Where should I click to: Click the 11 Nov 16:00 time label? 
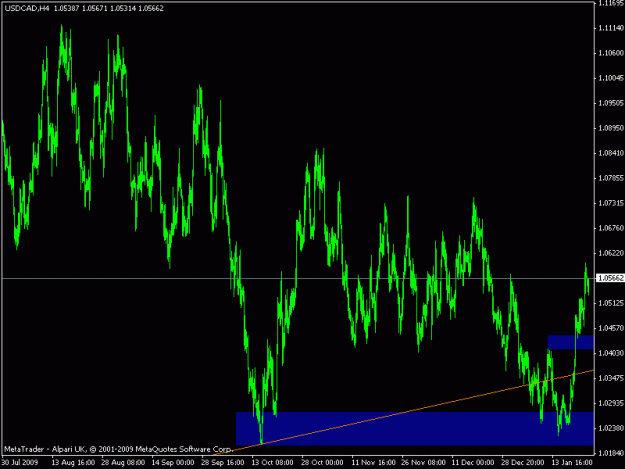[373, 463]
